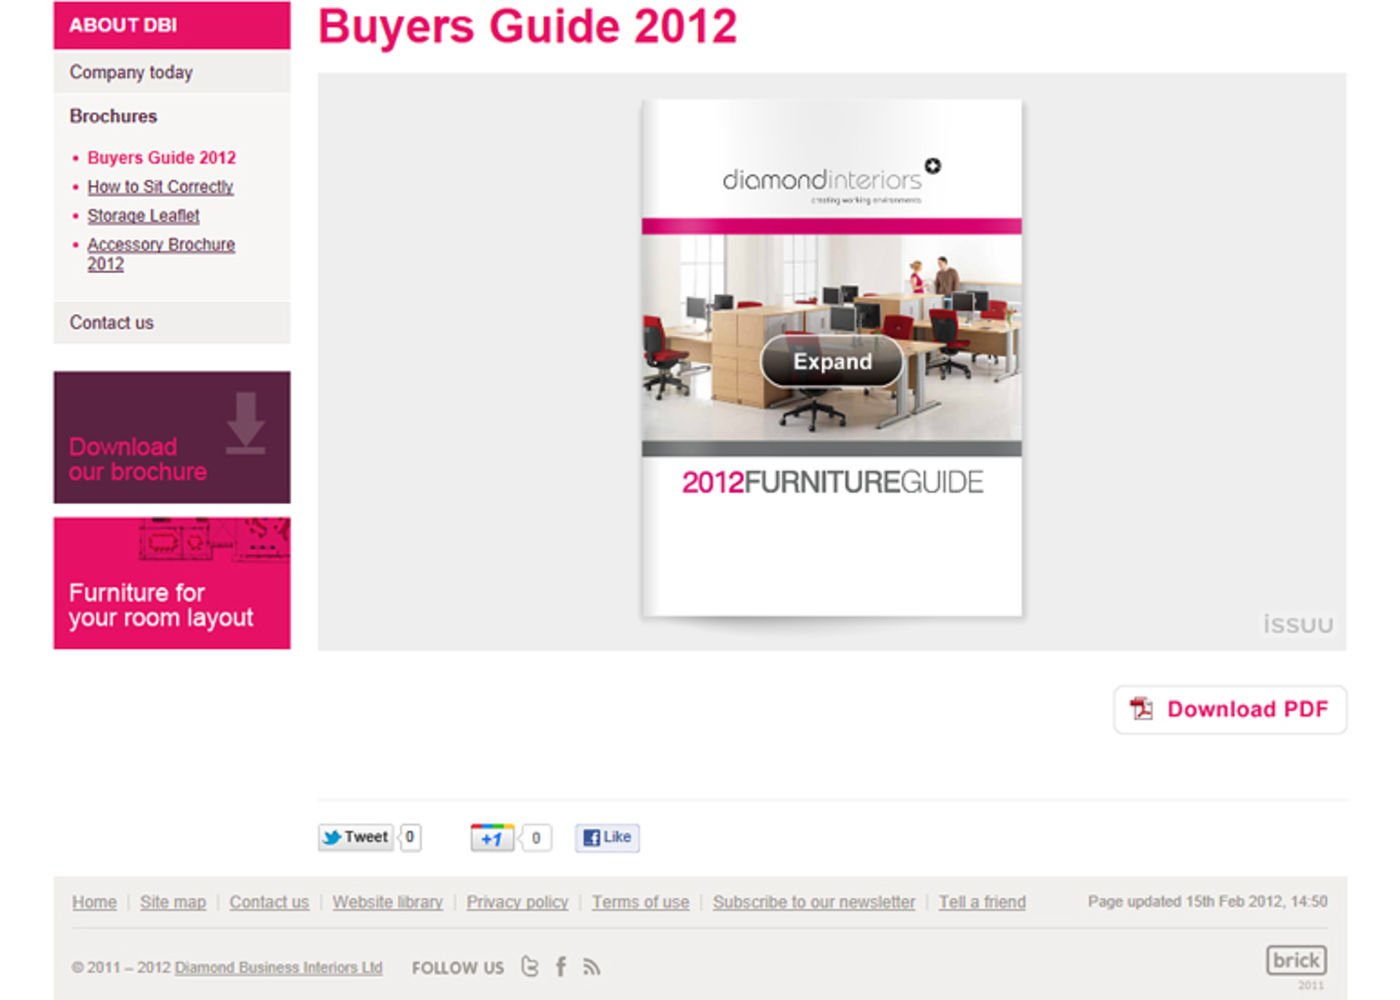
Task: Open the Twitter icon in the footer
Action: pos(531,966)
